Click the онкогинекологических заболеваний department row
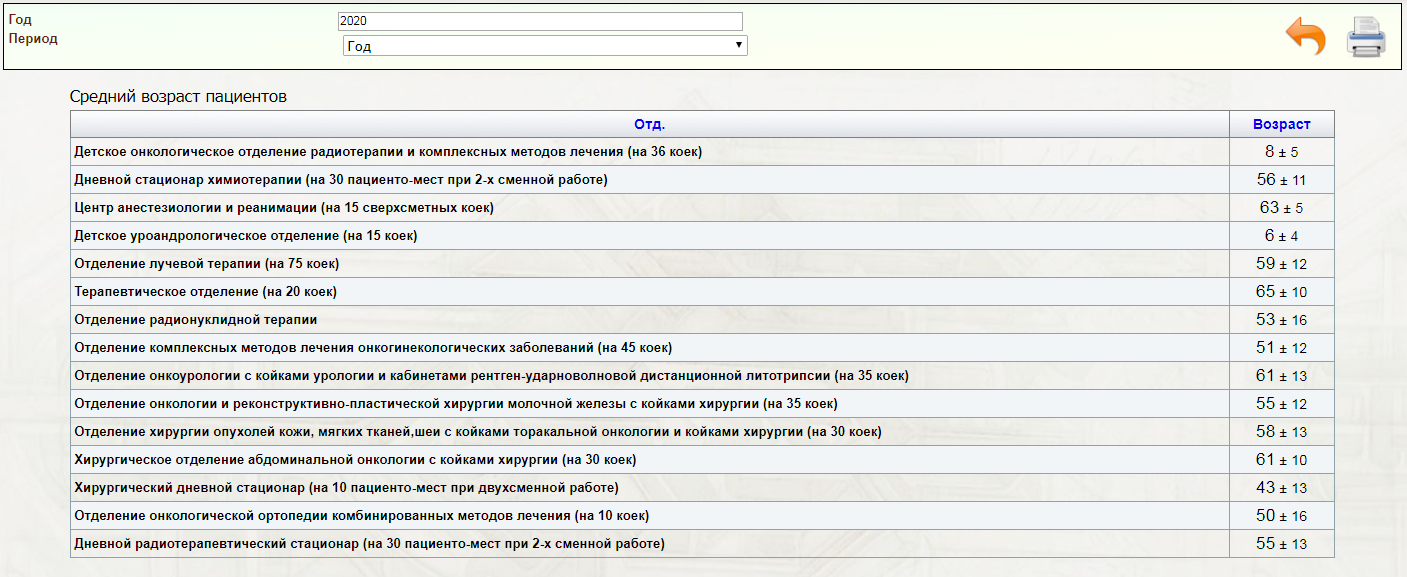1407x577 pixels. coord(702,348)
